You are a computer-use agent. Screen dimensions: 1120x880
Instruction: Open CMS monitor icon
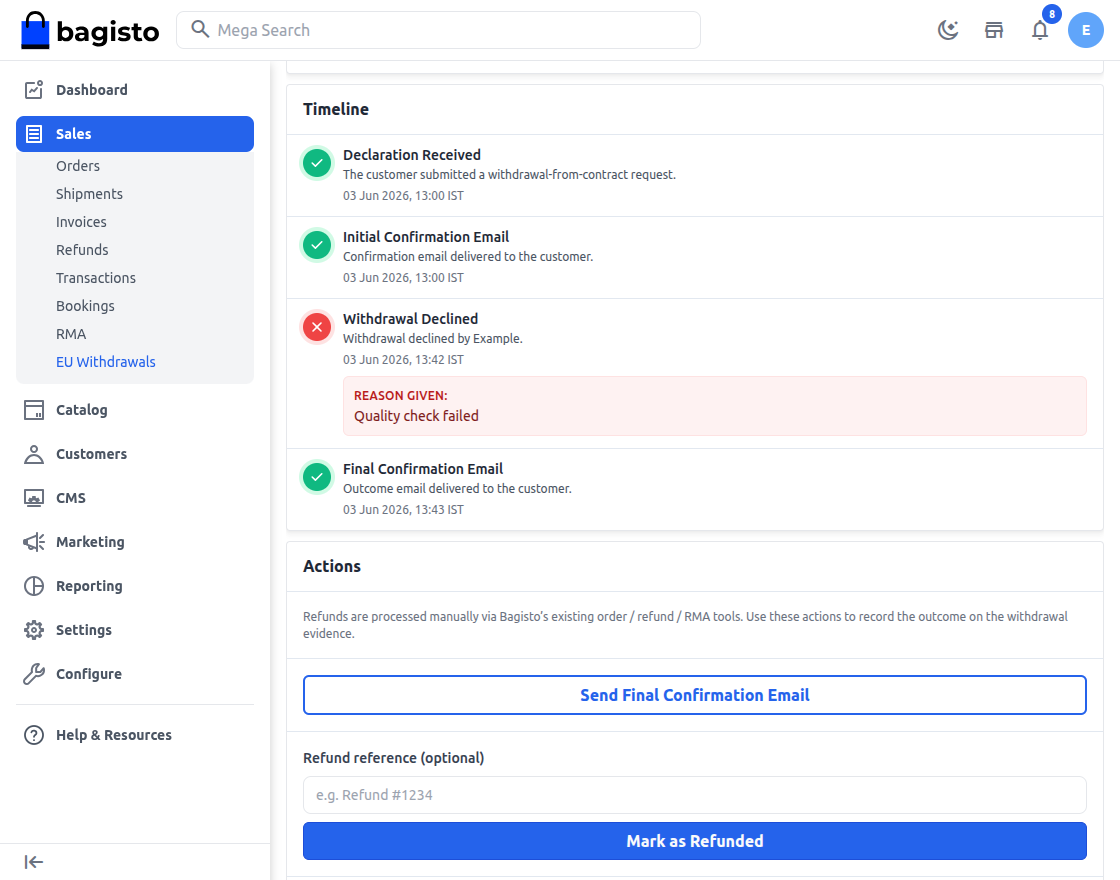(34, 498)
